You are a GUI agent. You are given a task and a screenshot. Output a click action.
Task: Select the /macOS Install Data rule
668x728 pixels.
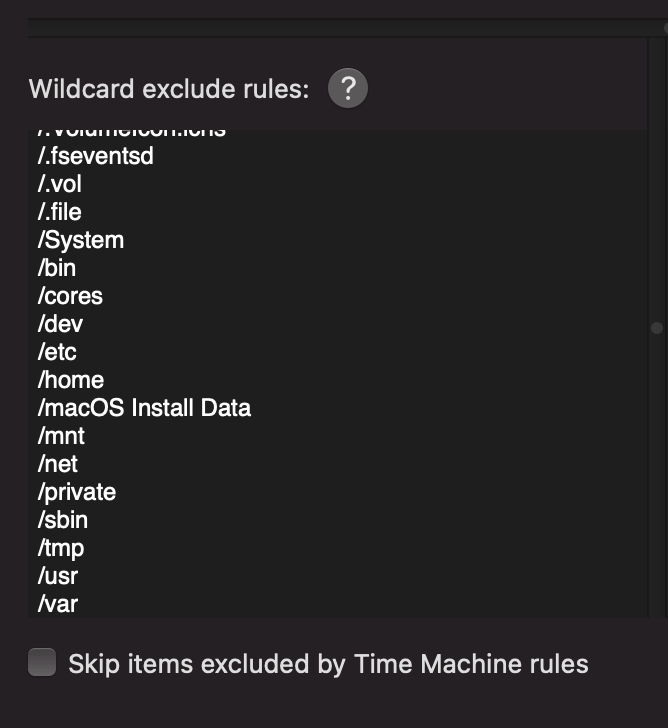pyautogui.click(x=144, y=408)
